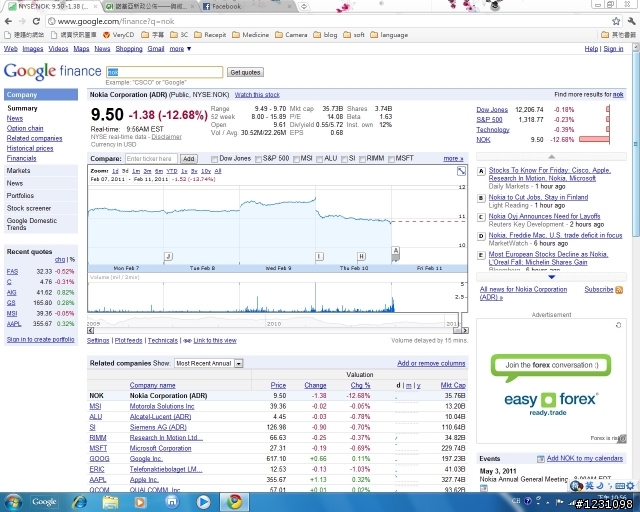Viewport: 640px width, 512px height.
Task: Open the VeryCD bookmark
Action: pos(118,35)
